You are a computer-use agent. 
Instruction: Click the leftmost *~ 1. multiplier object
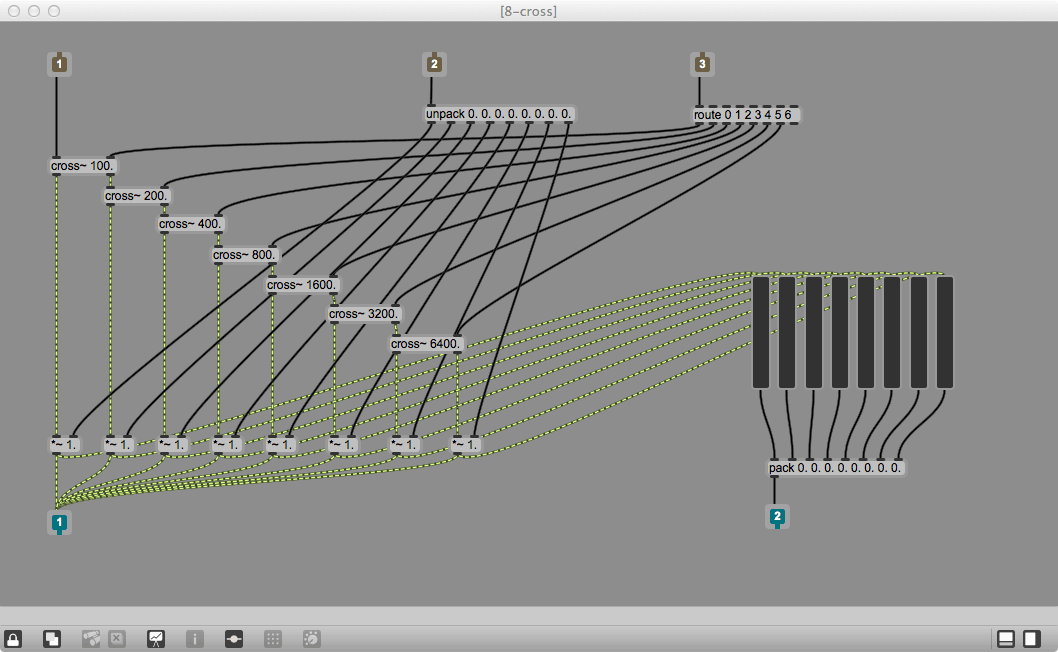point(65,445)
